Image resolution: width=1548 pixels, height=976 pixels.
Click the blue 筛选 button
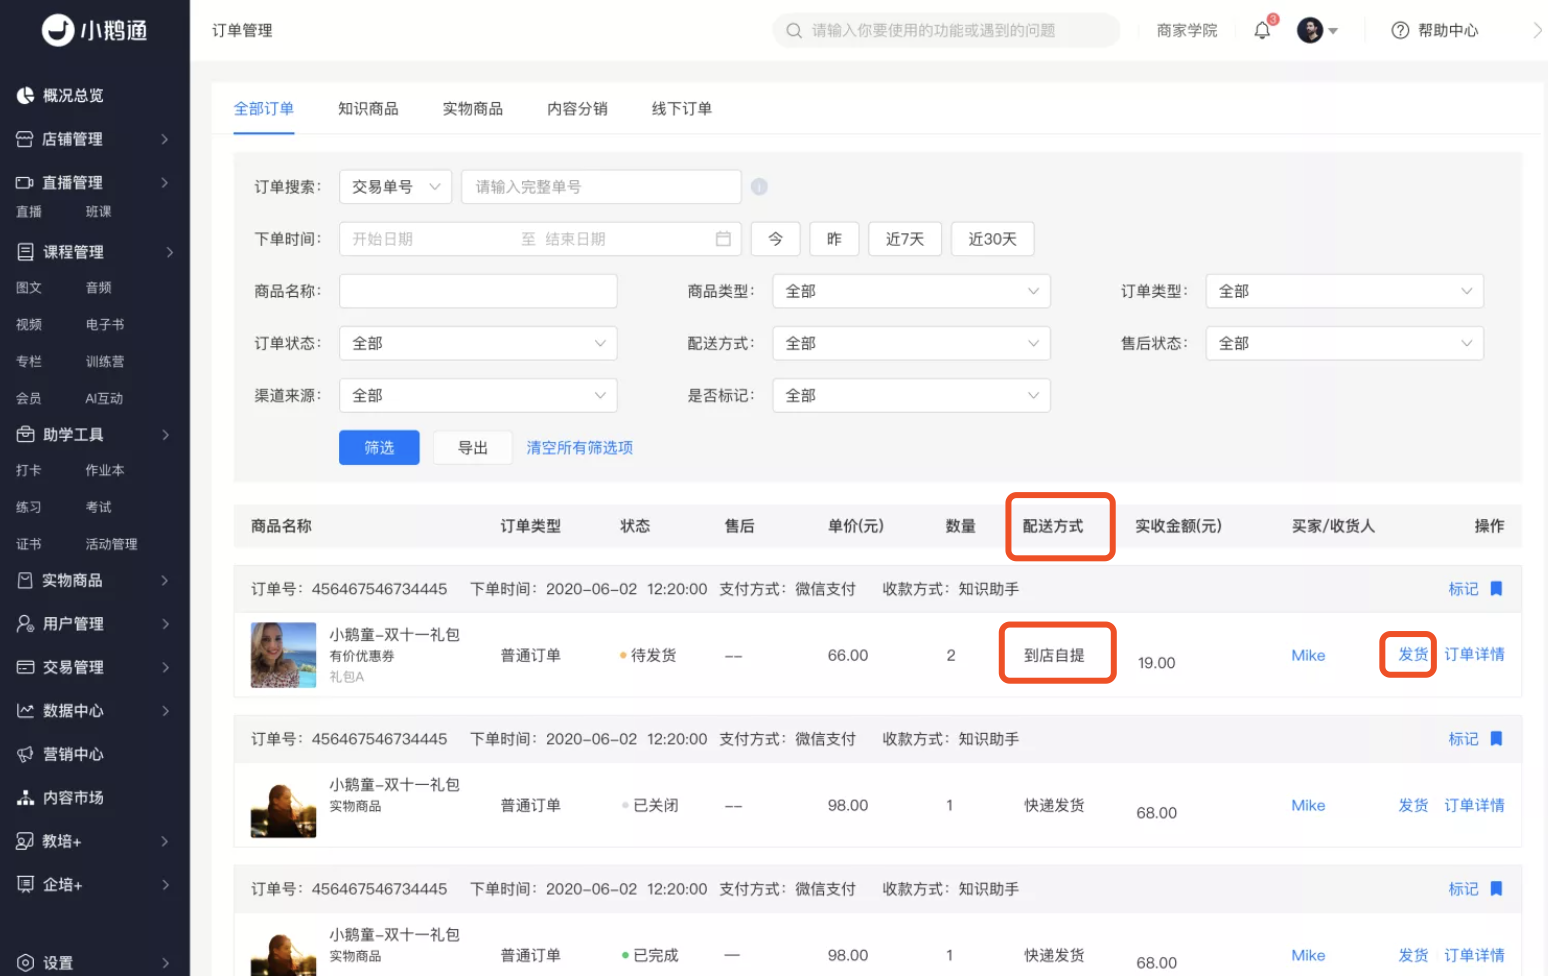point(379,448)
